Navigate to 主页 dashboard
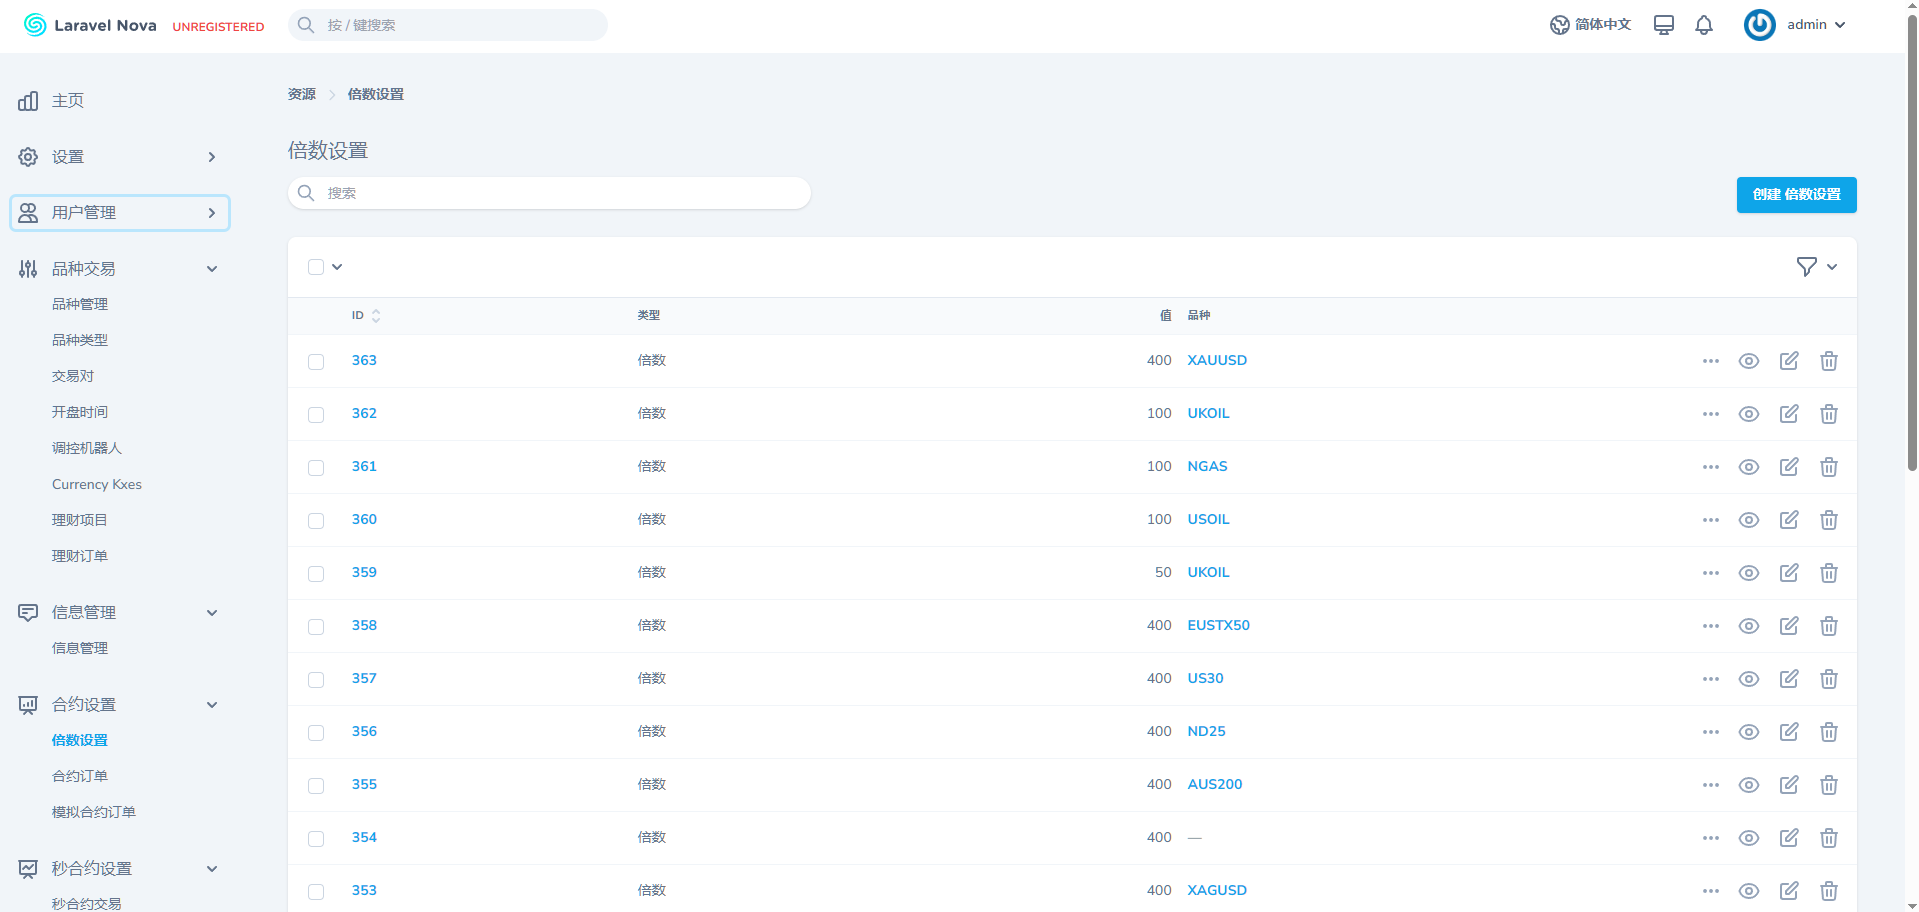This screenshot has width=1919, height=912. pyautogui.click(x=68, y=101)
